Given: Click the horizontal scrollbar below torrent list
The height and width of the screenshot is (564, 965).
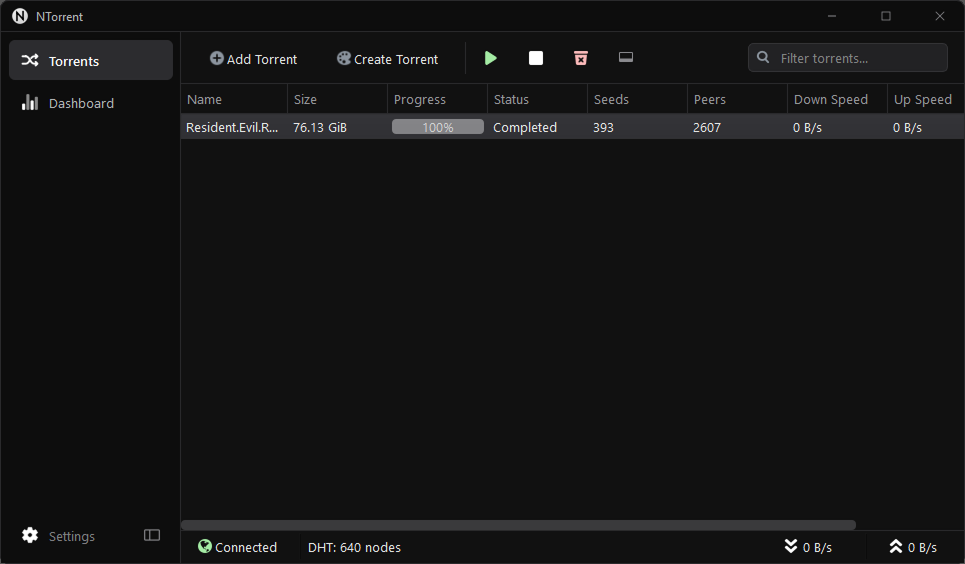Looking at the screenshot, I should [x=518, y=525].
